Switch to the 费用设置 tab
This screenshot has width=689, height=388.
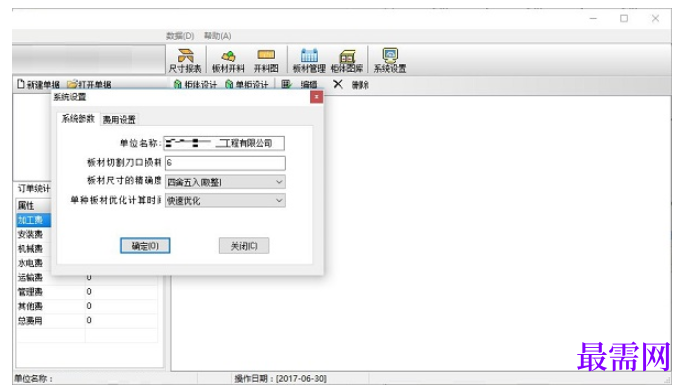point(119,120)
